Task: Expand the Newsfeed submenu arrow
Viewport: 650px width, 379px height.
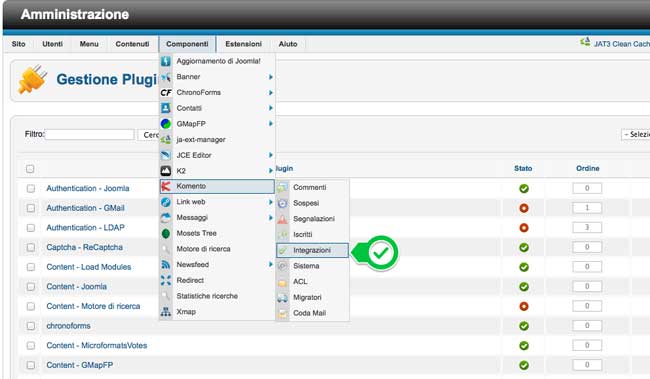Action: point(270,265)
